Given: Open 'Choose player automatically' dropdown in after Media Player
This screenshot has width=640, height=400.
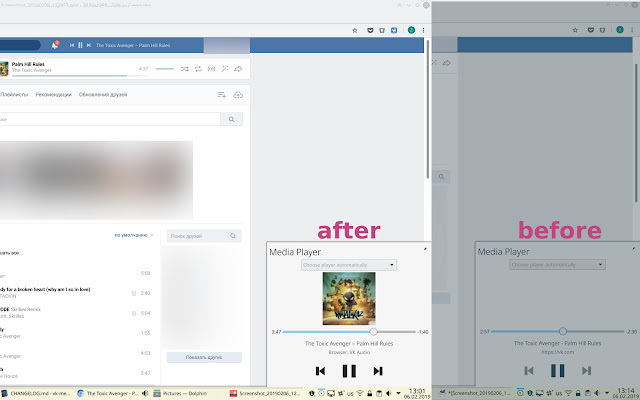Looking at the screenshot, I should pos(349,265).
